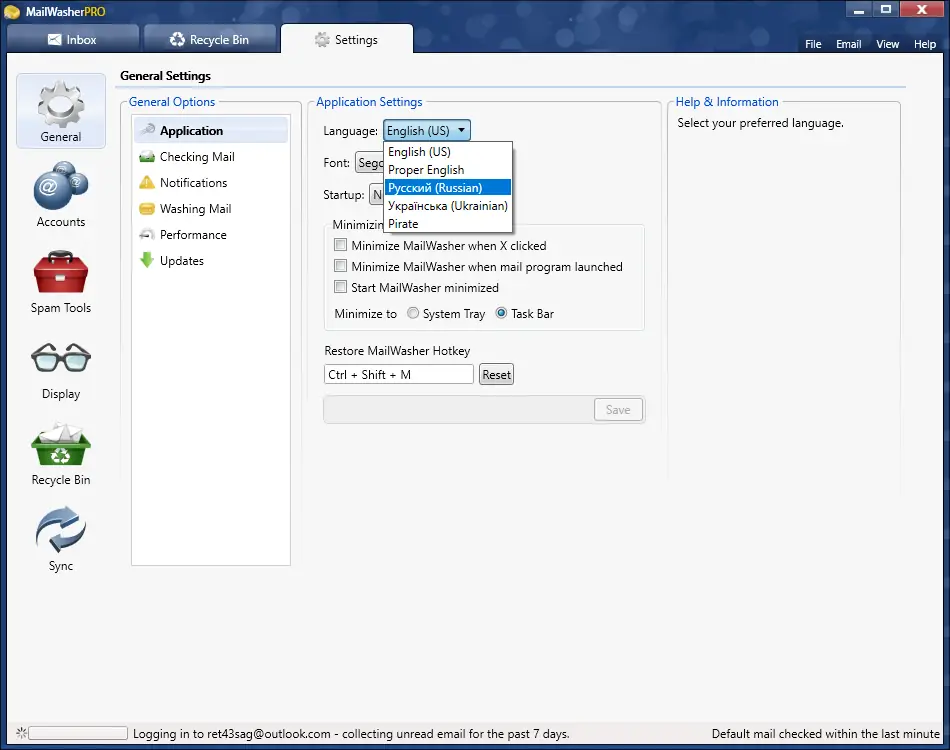Screen dimensions: 950x750
Task: Choose English (US) from language list
Action: (448, 151)
